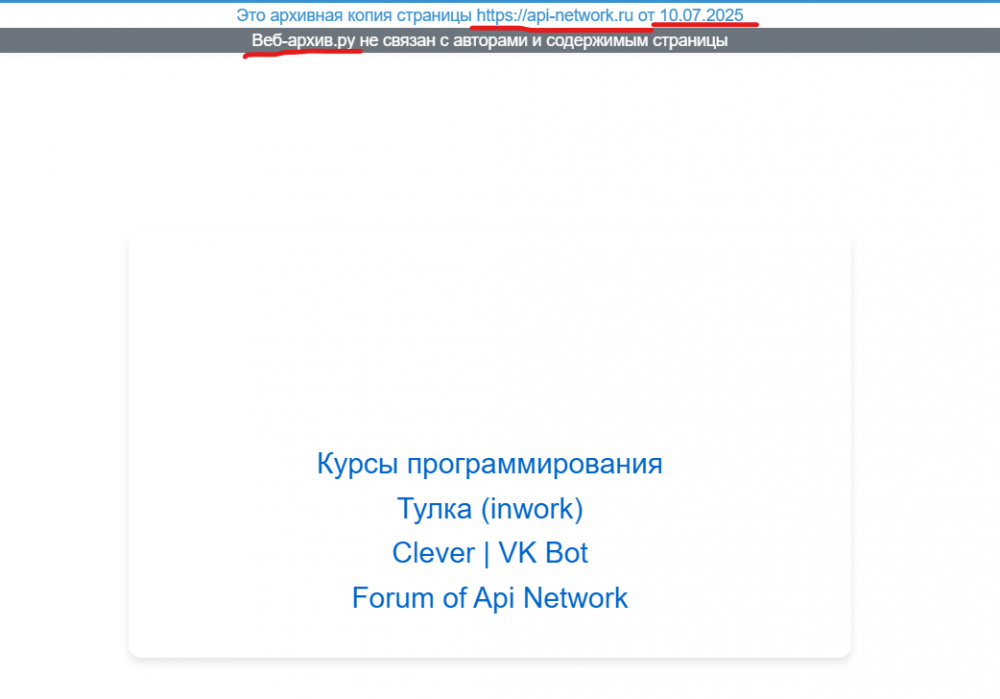Click the text 'не связан с авторами и содержимым страницы'

543,40
